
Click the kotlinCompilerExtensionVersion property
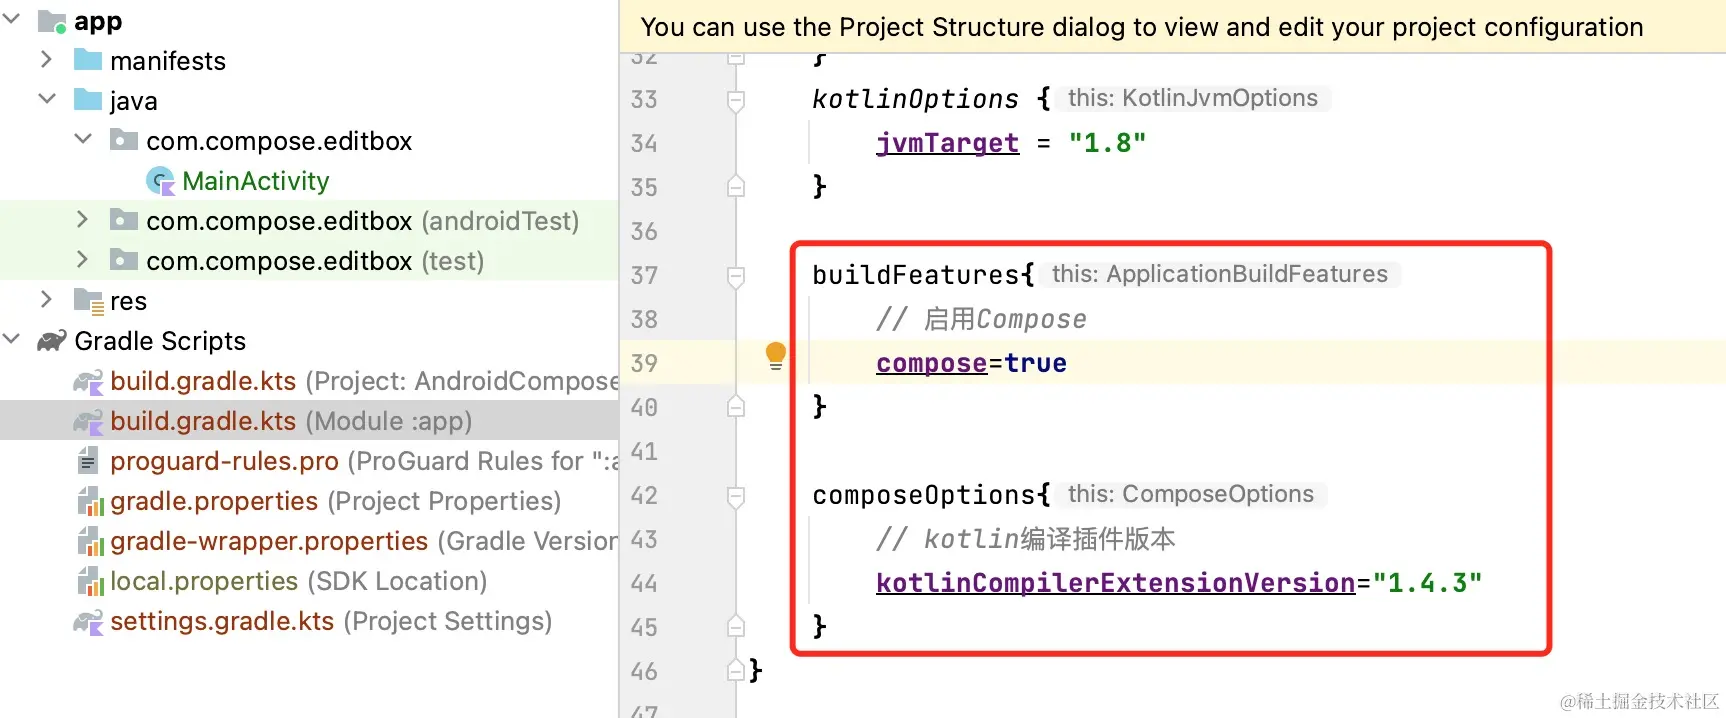click(1115, 583)
